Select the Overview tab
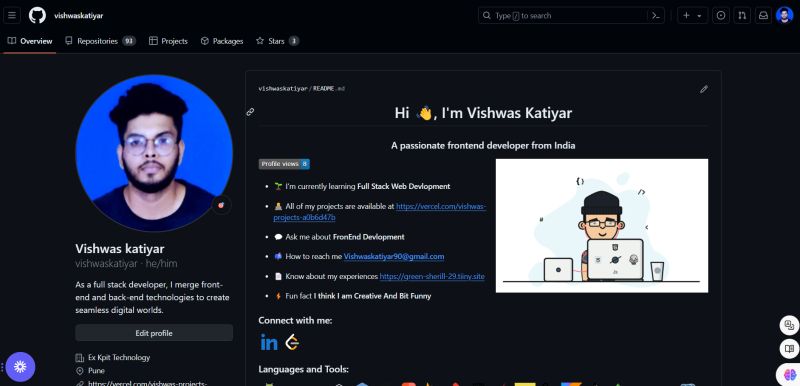800x386 pixels. coord(30,41)
